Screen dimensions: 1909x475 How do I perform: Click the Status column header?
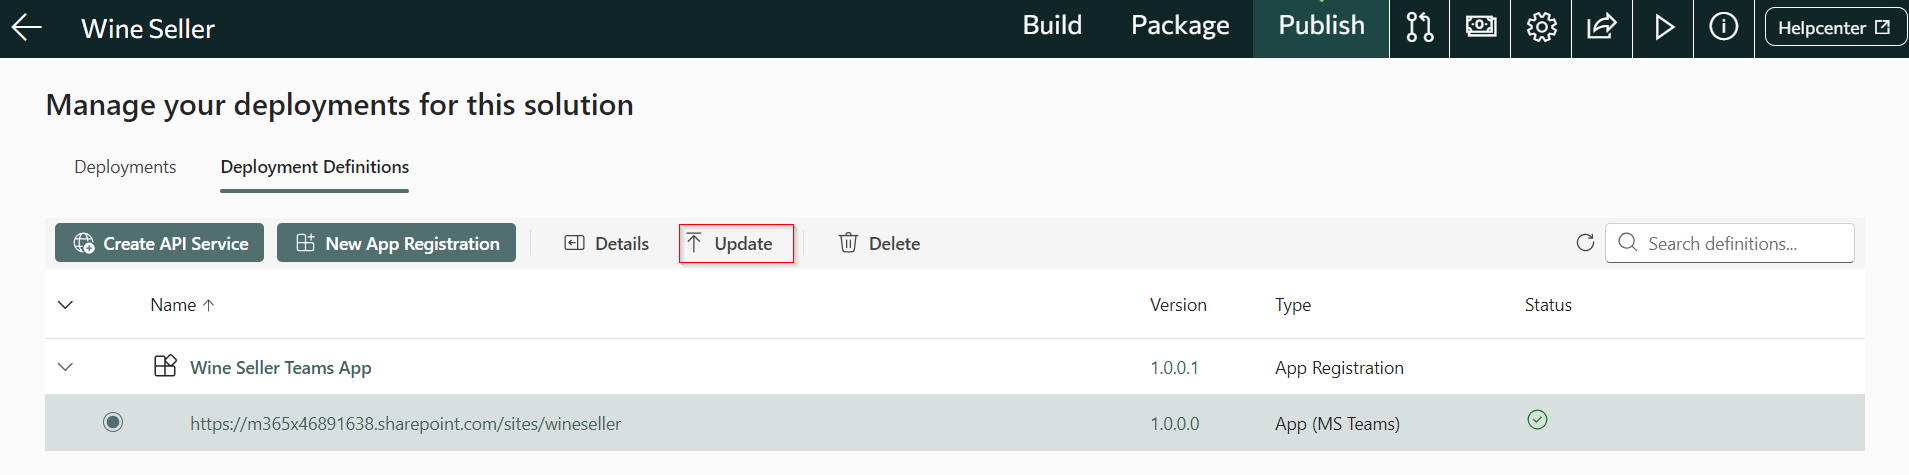coord(1548,305)
